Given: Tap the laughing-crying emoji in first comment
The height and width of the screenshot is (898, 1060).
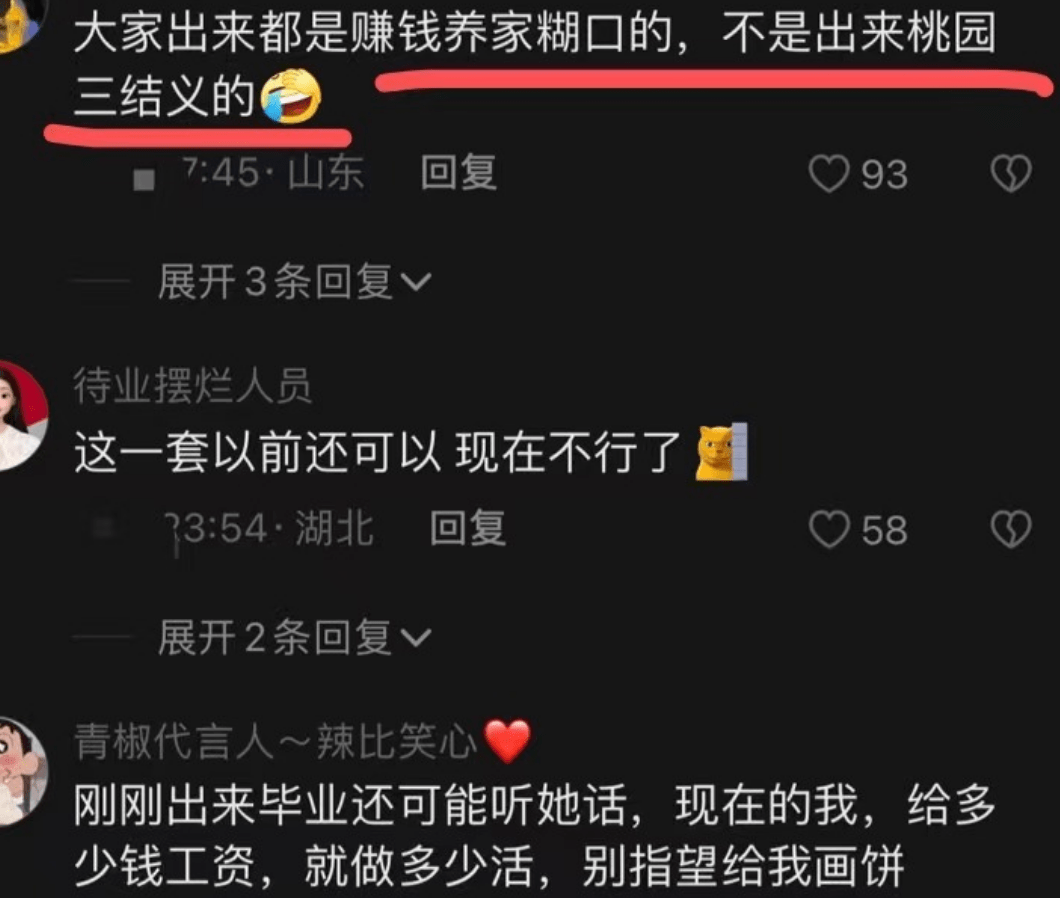Looking at the screenshot, I should pos(291,96).
